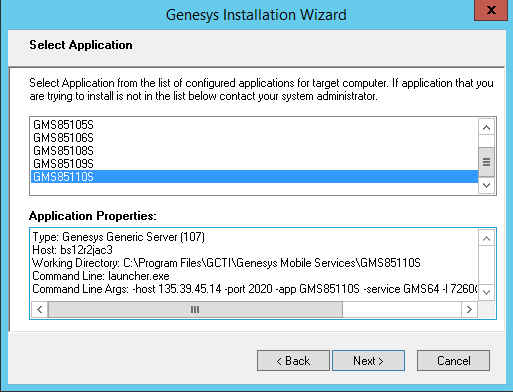Cancel the installation wizard
Screen dimensions: 513x392
point(453,360)
